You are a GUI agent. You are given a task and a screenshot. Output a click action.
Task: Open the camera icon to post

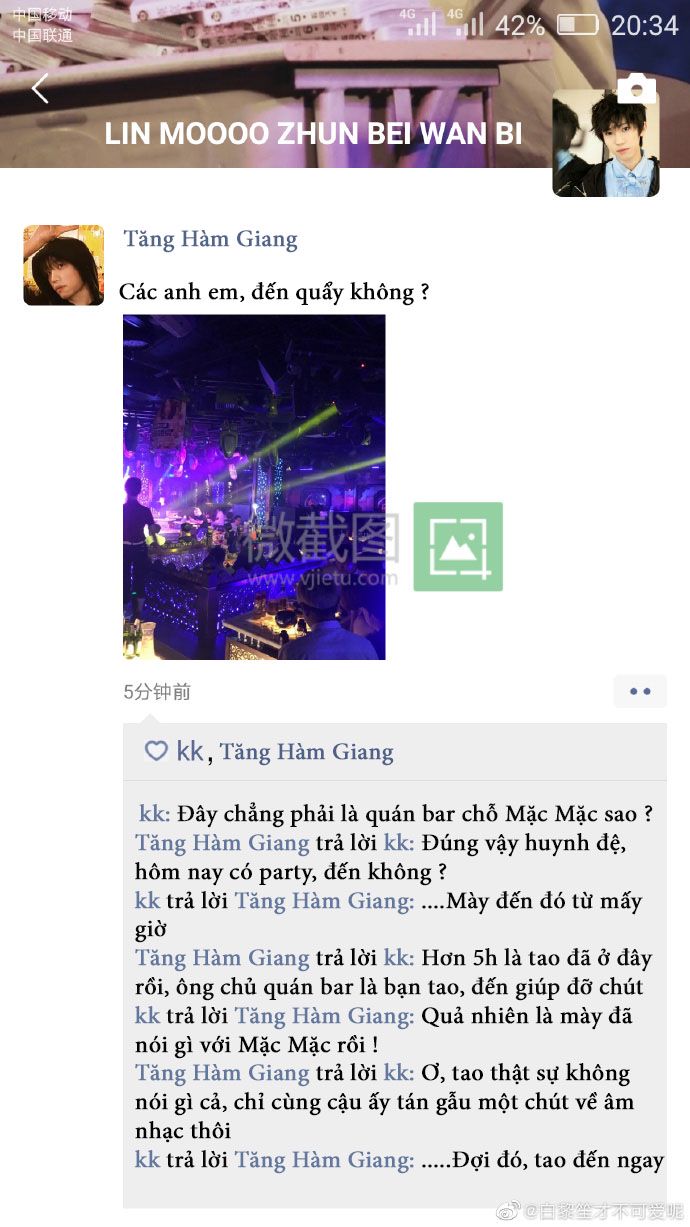(636, 89)
